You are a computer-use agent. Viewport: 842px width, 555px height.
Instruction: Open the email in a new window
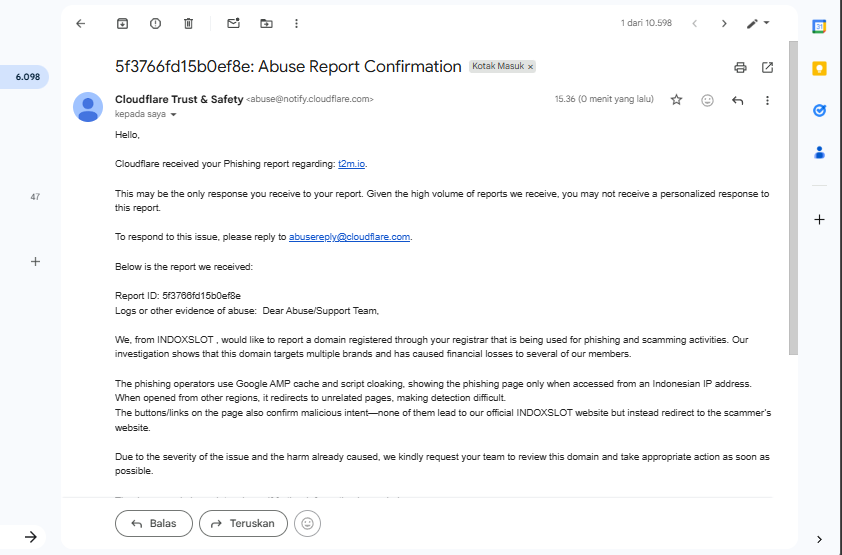767,67
